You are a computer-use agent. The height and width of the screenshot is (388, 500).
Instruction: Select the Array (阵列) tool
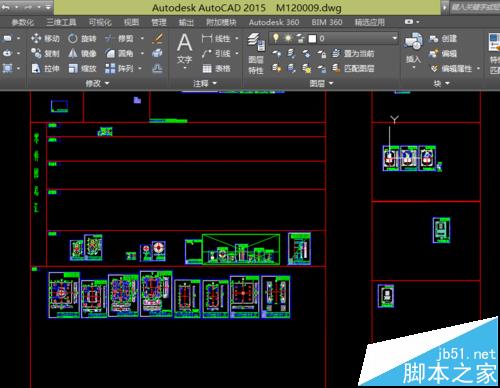119,68
